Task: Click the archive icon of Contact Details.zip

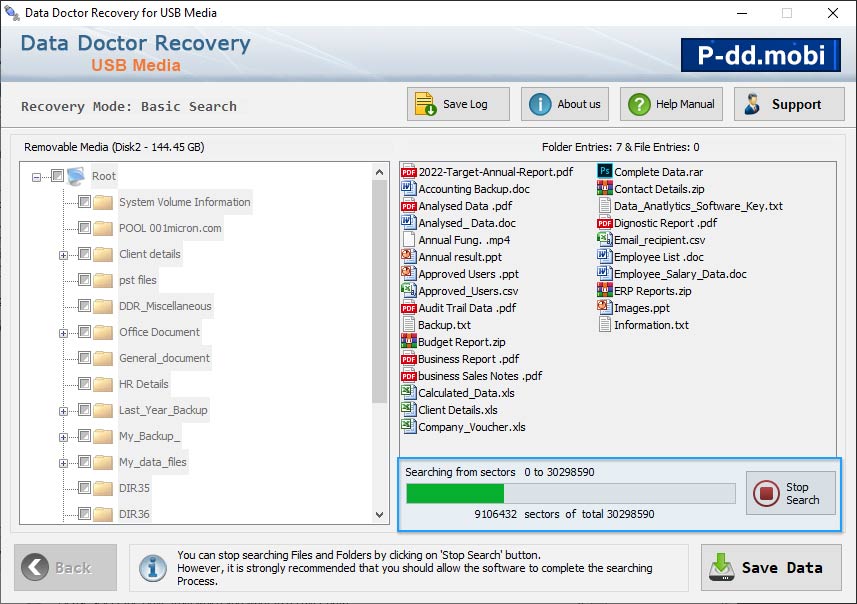Action: (604, 189)
